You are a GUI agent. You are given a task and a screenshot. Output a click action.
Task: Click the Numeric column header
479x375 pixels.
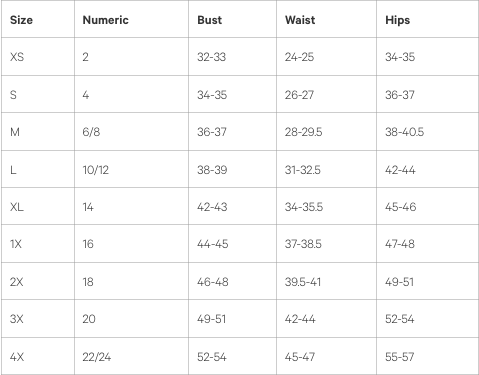click(x=105, y=20)
